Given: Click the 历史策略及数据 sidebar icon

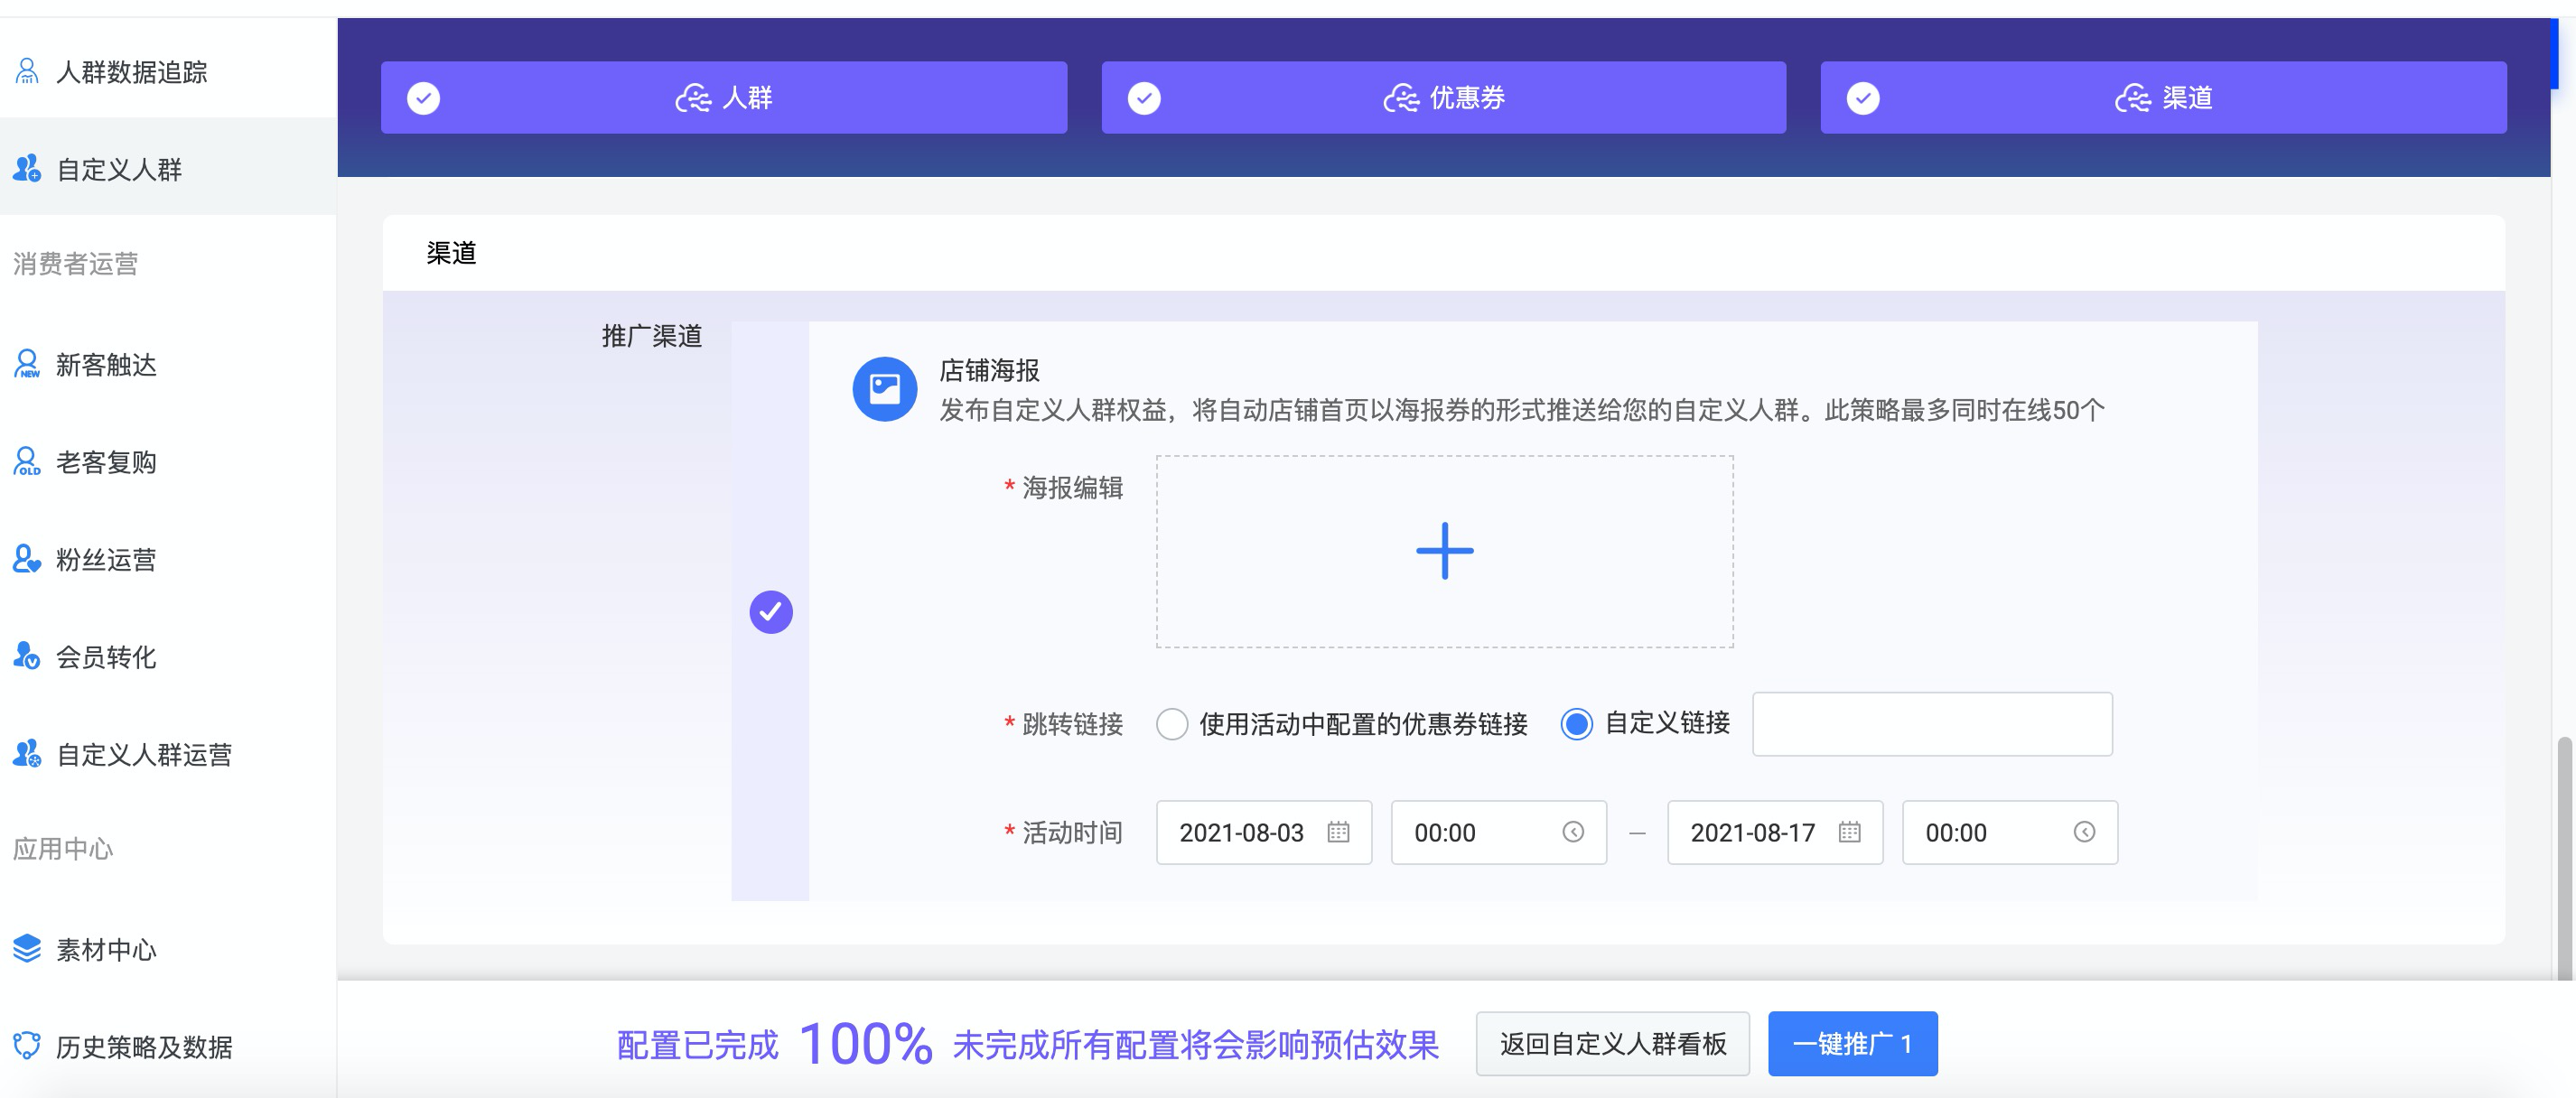Looking at the screenshot, I should [x=27, y=1046].
